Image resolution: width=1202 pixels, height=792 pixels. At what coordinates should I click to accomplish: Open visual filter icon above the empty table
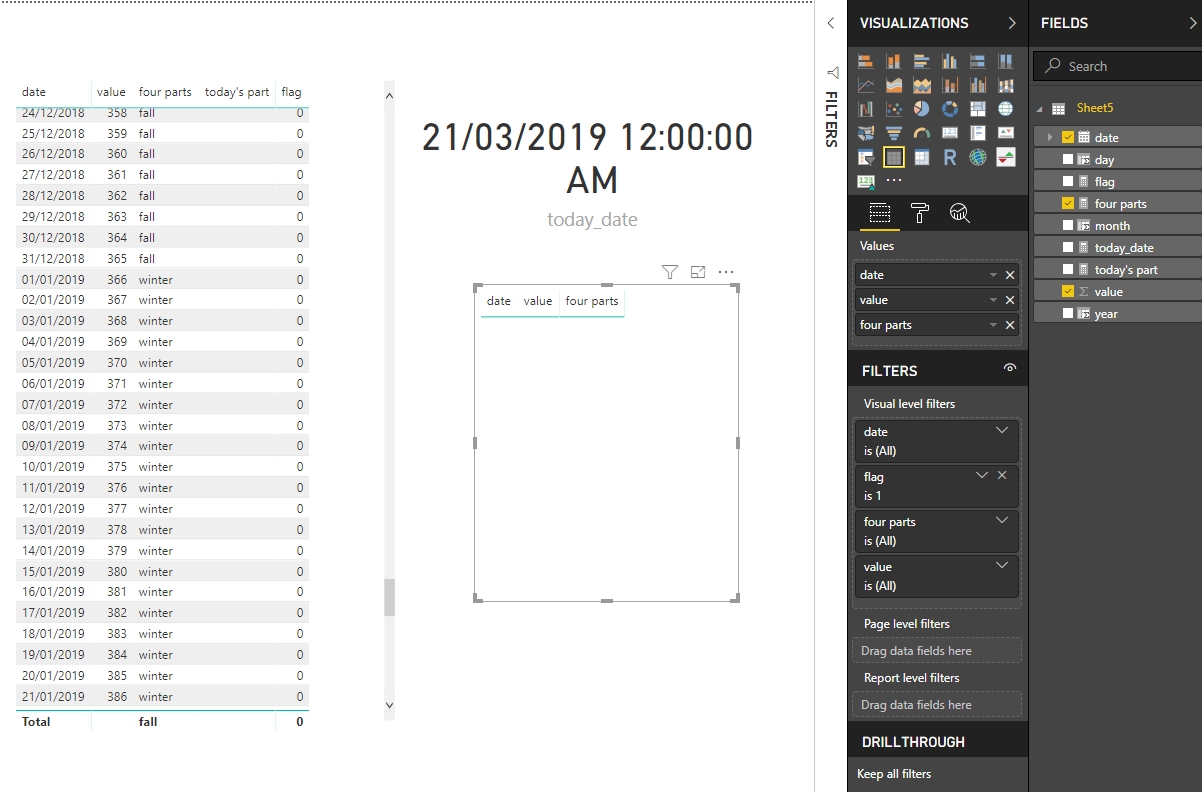pos(670,271)
